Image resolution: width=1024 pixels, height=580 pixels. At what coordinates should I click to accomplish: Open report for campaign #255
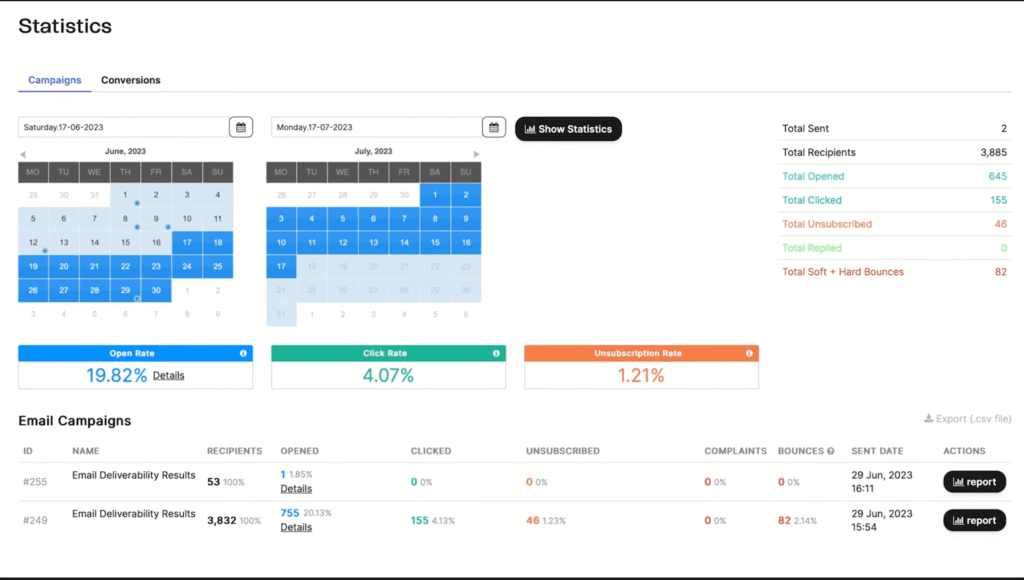tap(974, 482)
